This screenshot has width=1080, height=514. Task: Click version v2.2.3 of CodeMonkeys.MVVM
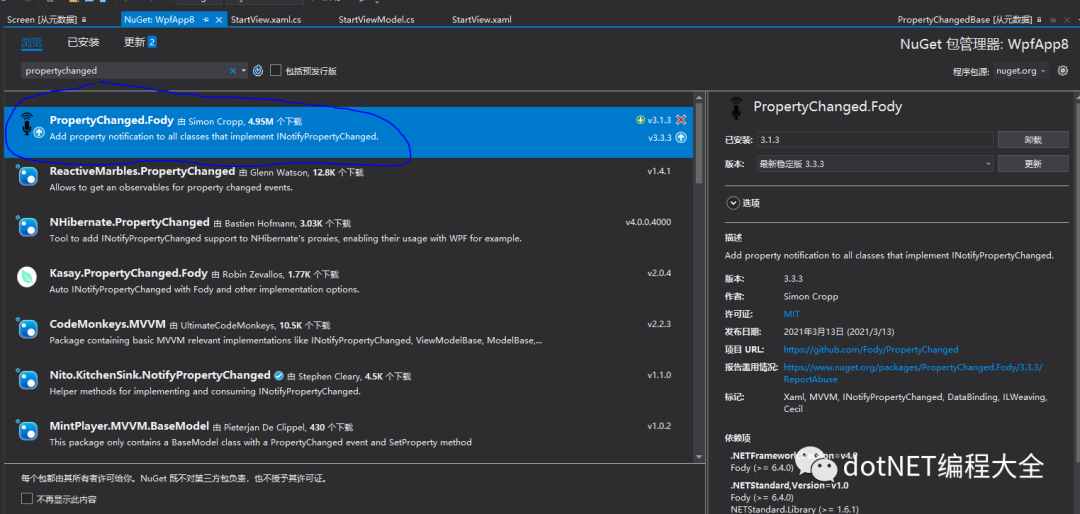(x=658, y=324)
